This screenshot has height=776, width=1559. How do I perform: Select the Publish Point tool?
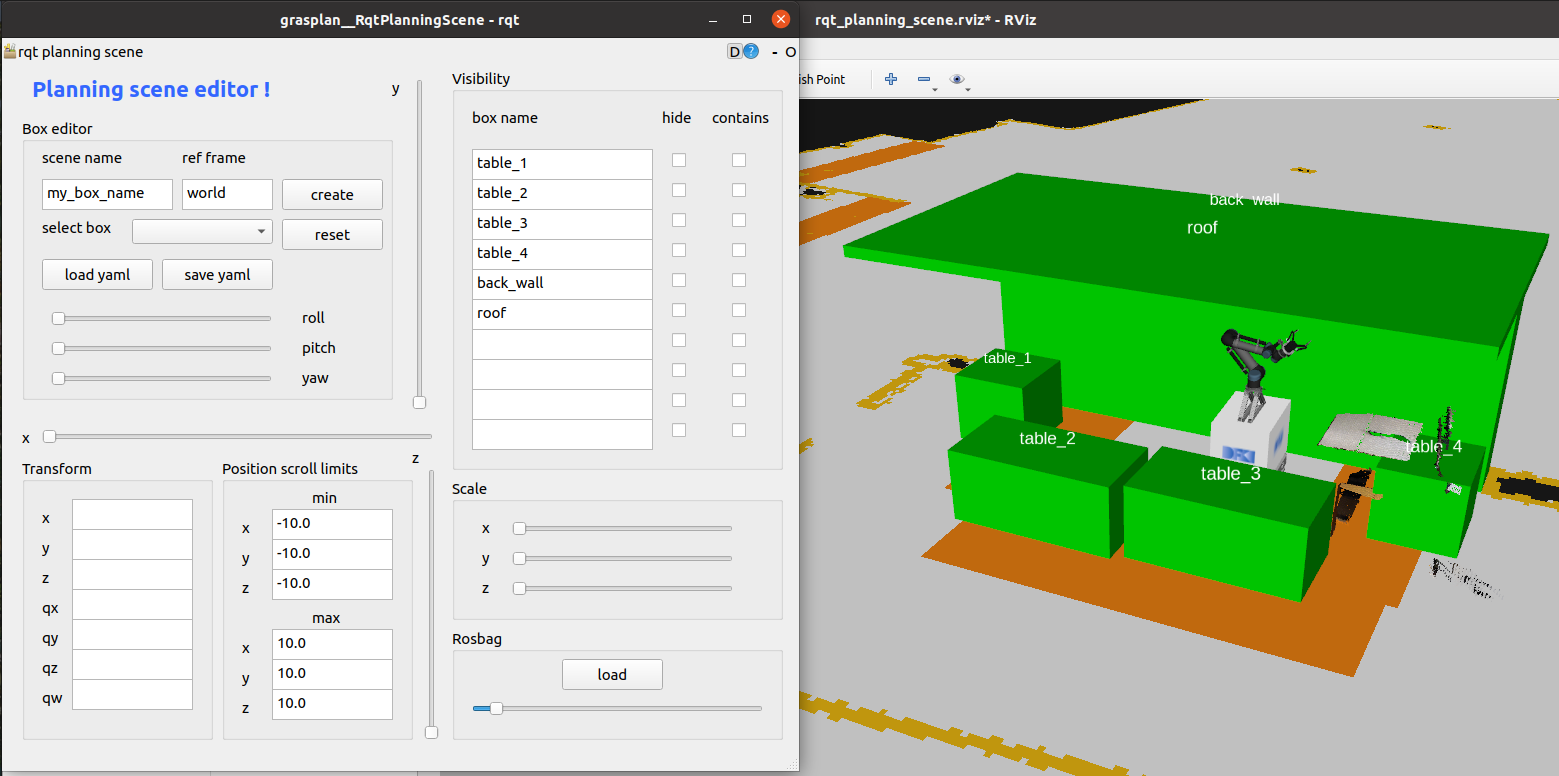[821, 79]
